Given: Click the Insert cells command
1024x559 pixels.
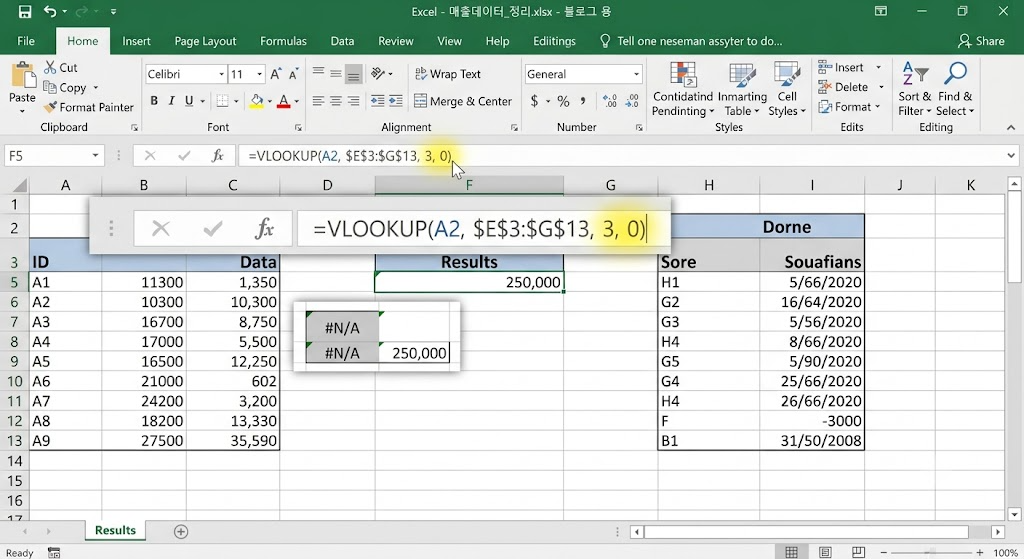Looking at the screenshot, I should (x=841, y=67).
